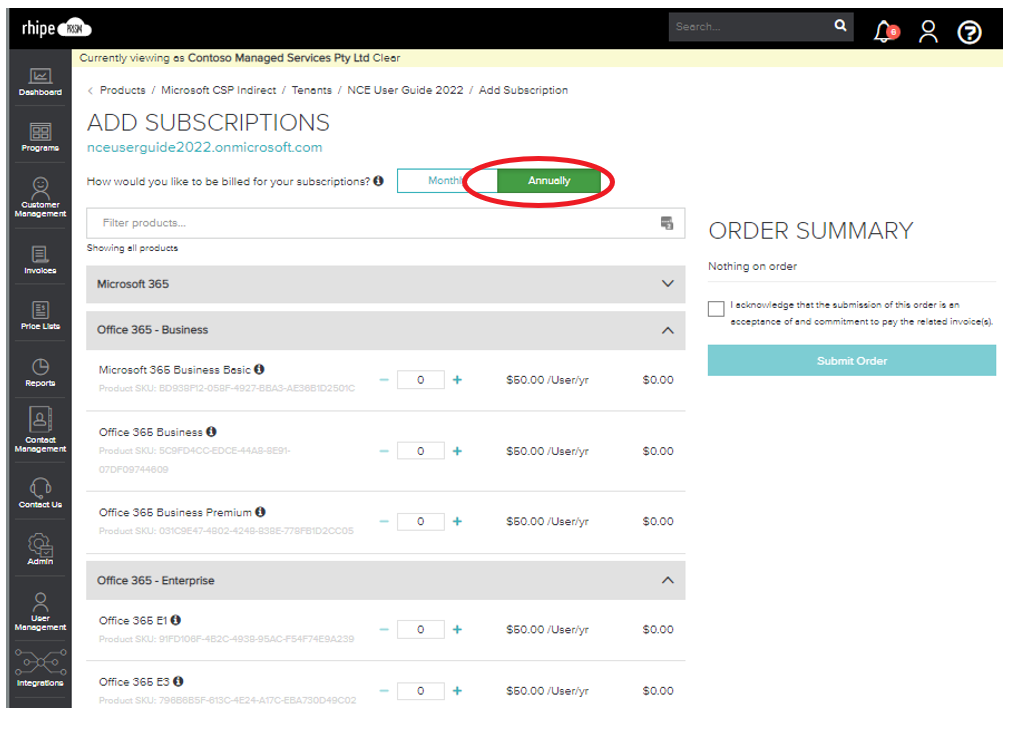Click Office 365 Business quantity field
The height and width of the screenshot is (735, 1021).
(x=421, y=451)
